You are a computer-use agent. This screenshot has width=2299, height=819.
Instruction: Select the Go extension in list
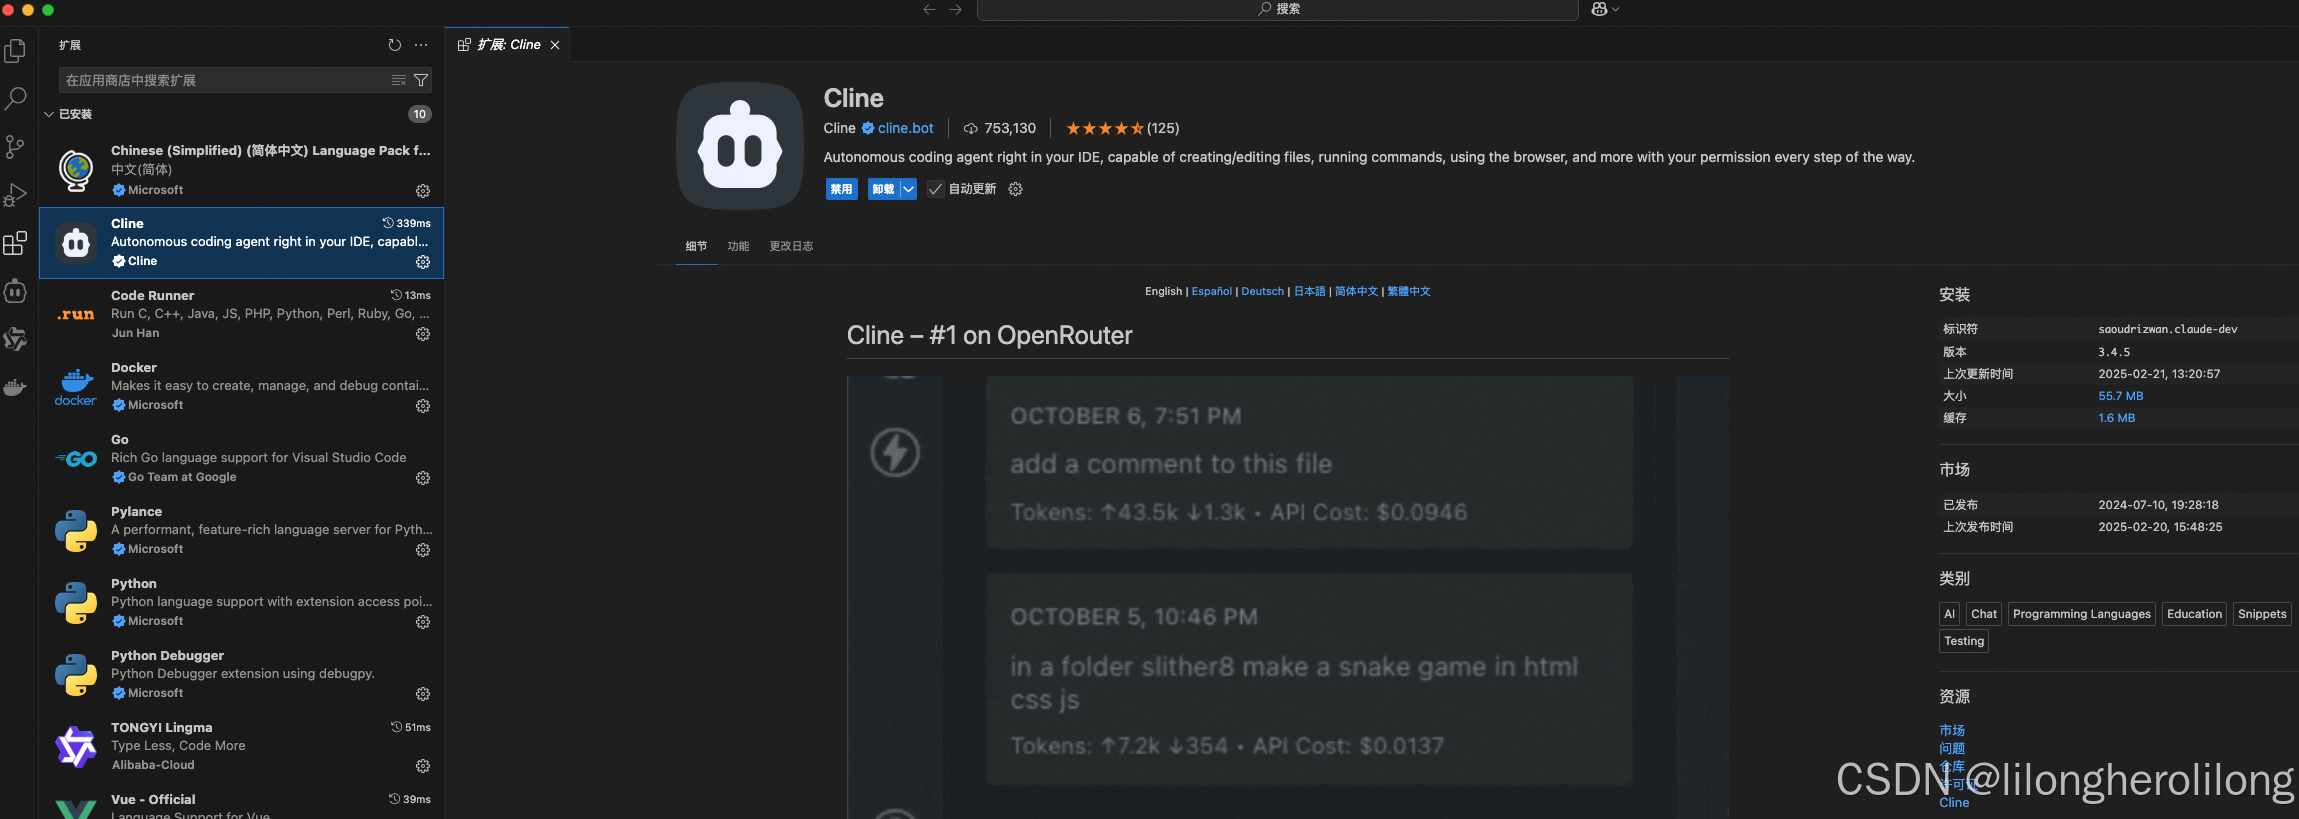(x=241, y=458)
